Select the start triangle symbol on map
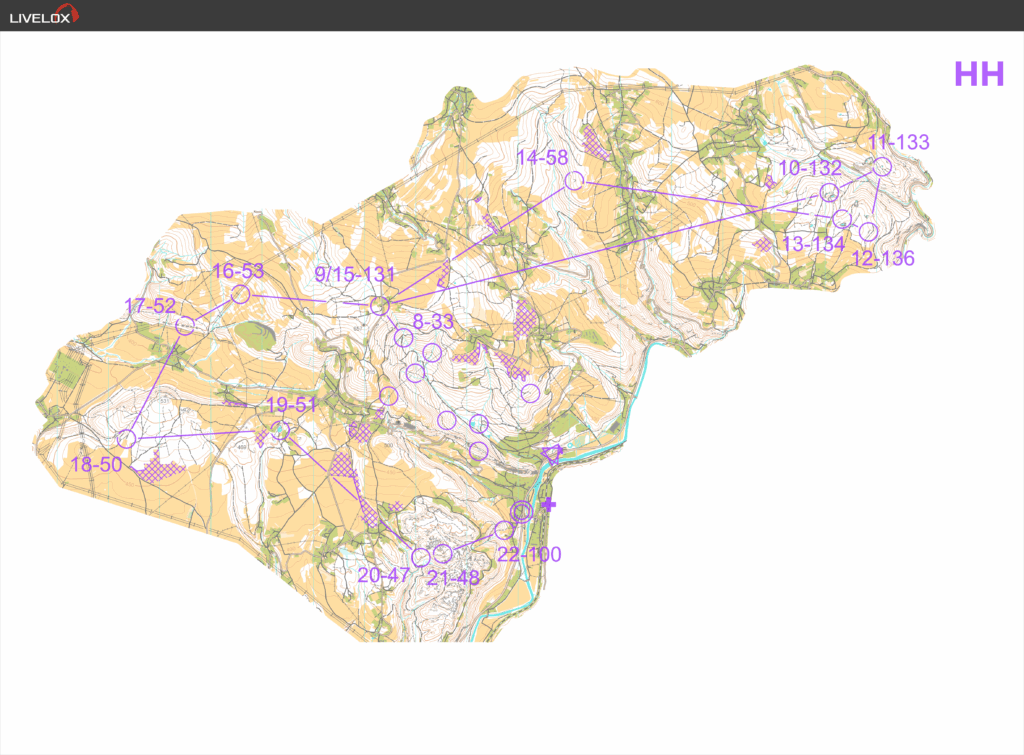The width and height of the screenshot is (1024, 755). pos(551,454)
